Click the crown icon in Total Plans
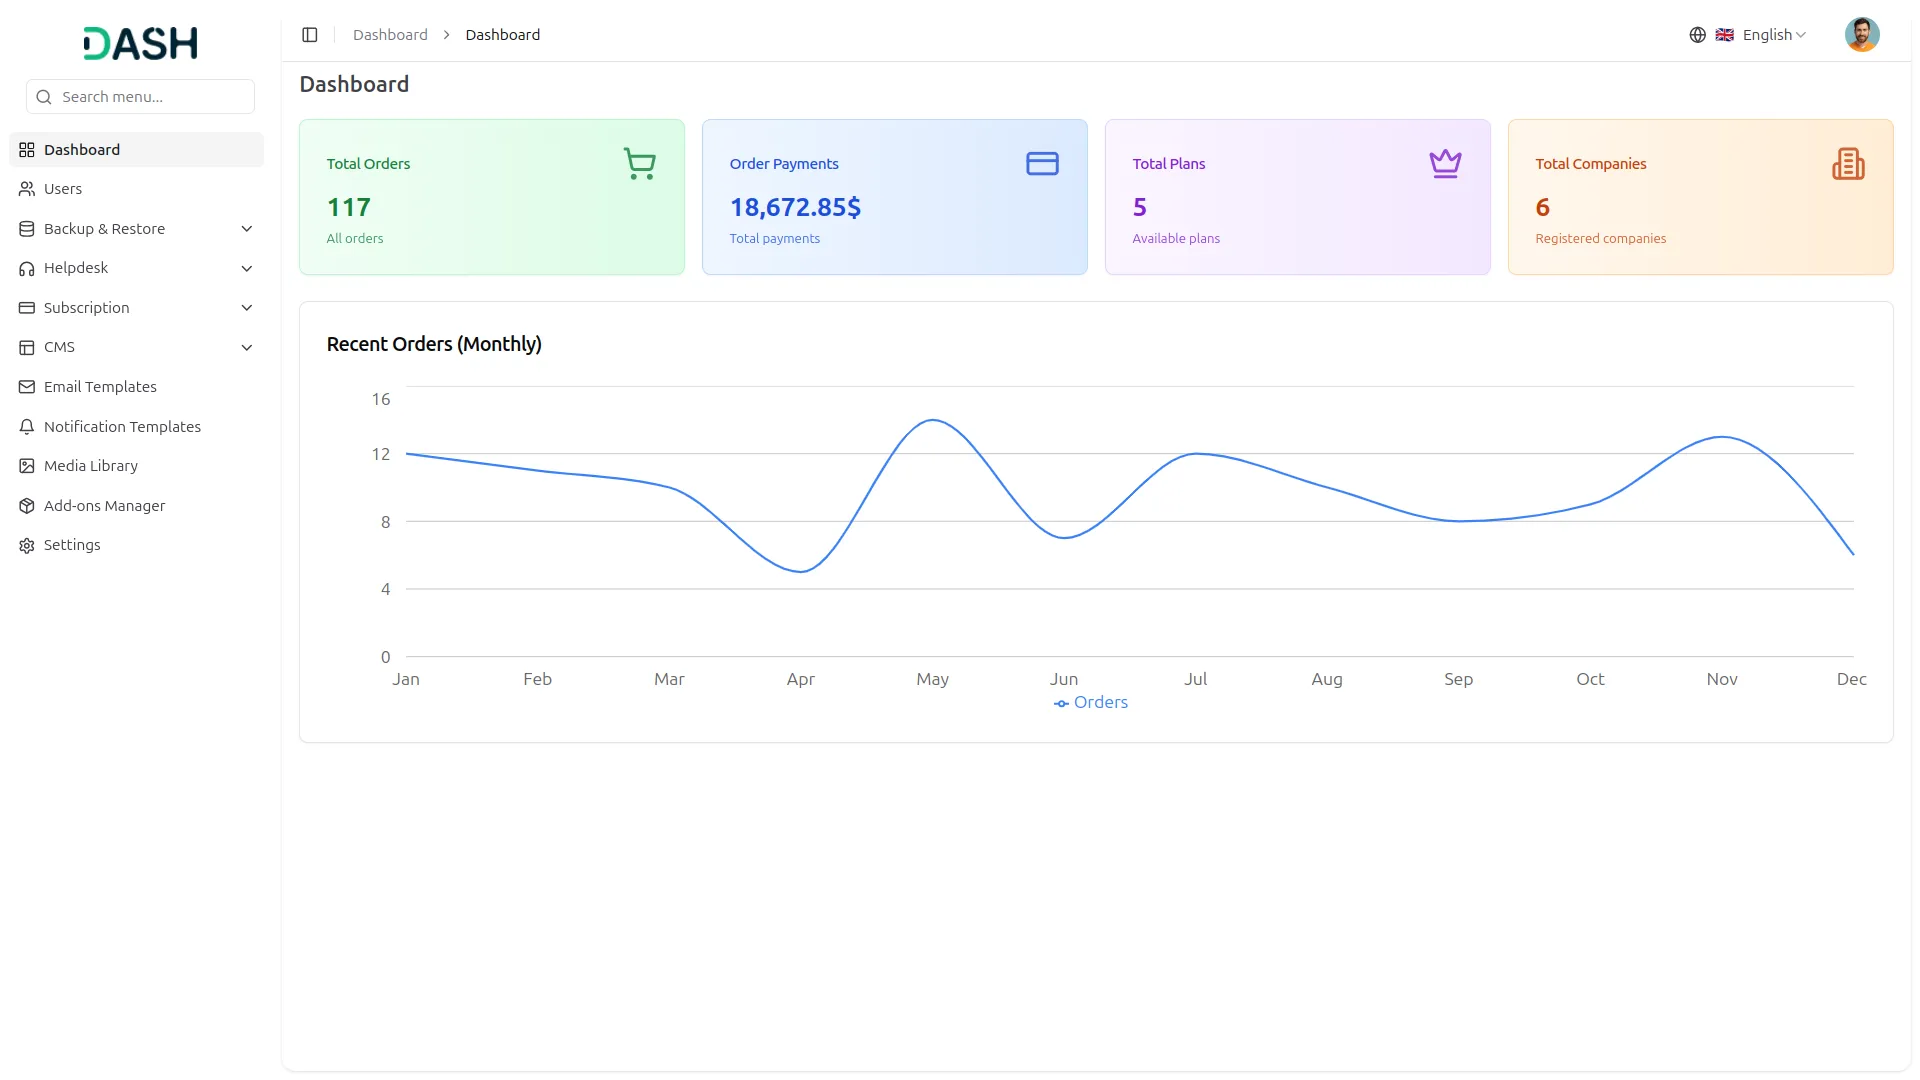This screenshot has height=1080, width=1920. [1445, 164]
